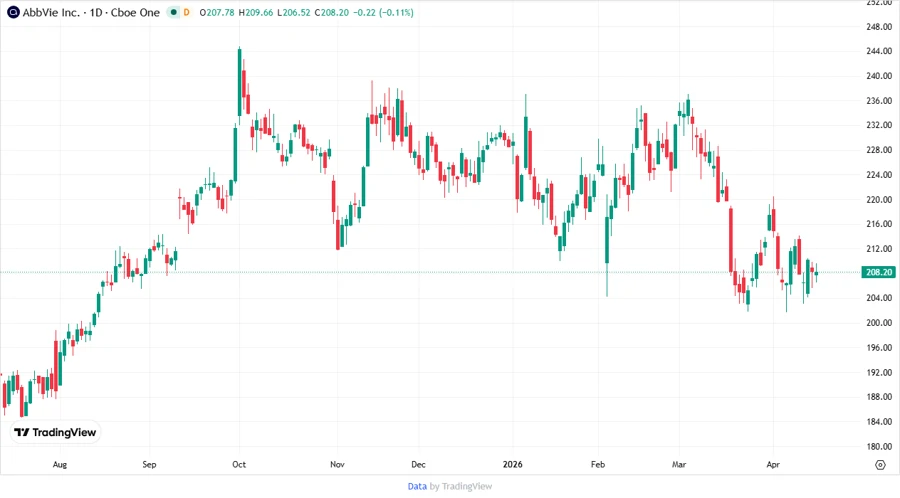Screen dimensions: 900x498
Task: Click the Apr time axis label
Action: click(x=773, y=464)
